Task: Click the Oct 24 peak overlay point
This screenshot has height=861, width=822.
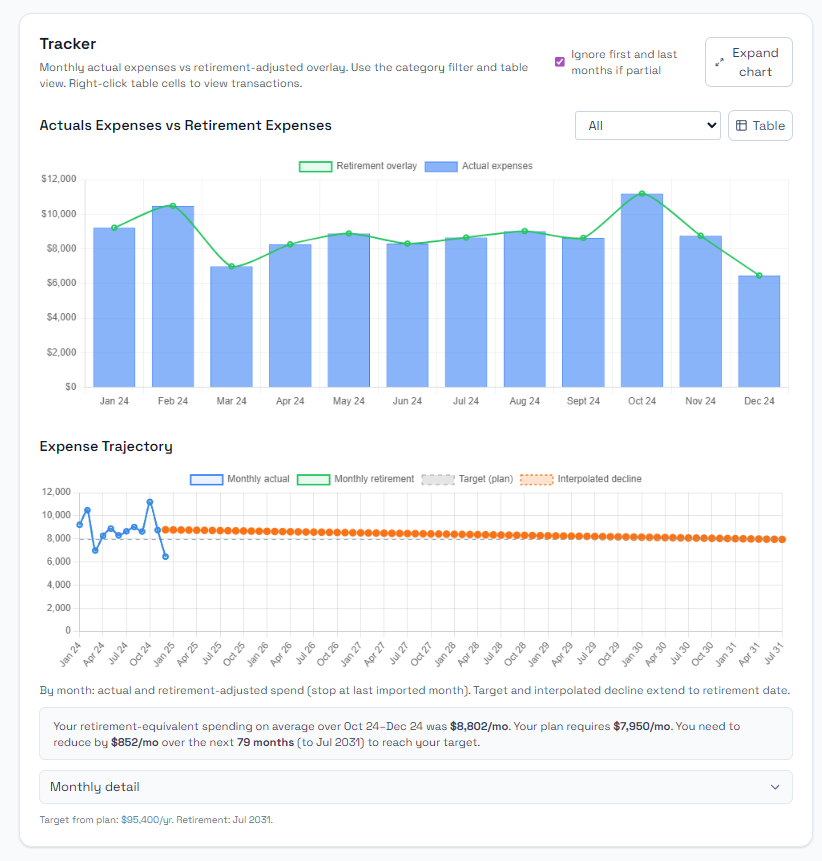Action: point(642,194)
